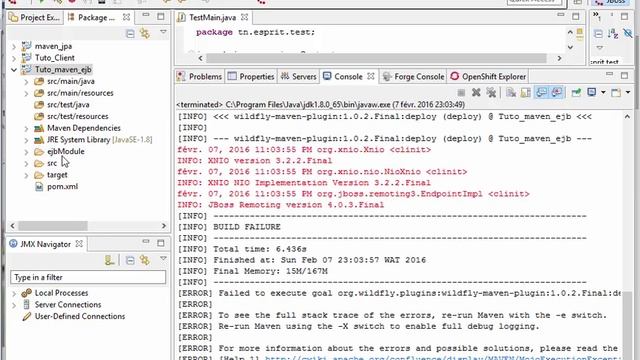Switch to the Servers tab
Image resolution: width=640 pixels, height=360 pixels.
click(299, 76)
